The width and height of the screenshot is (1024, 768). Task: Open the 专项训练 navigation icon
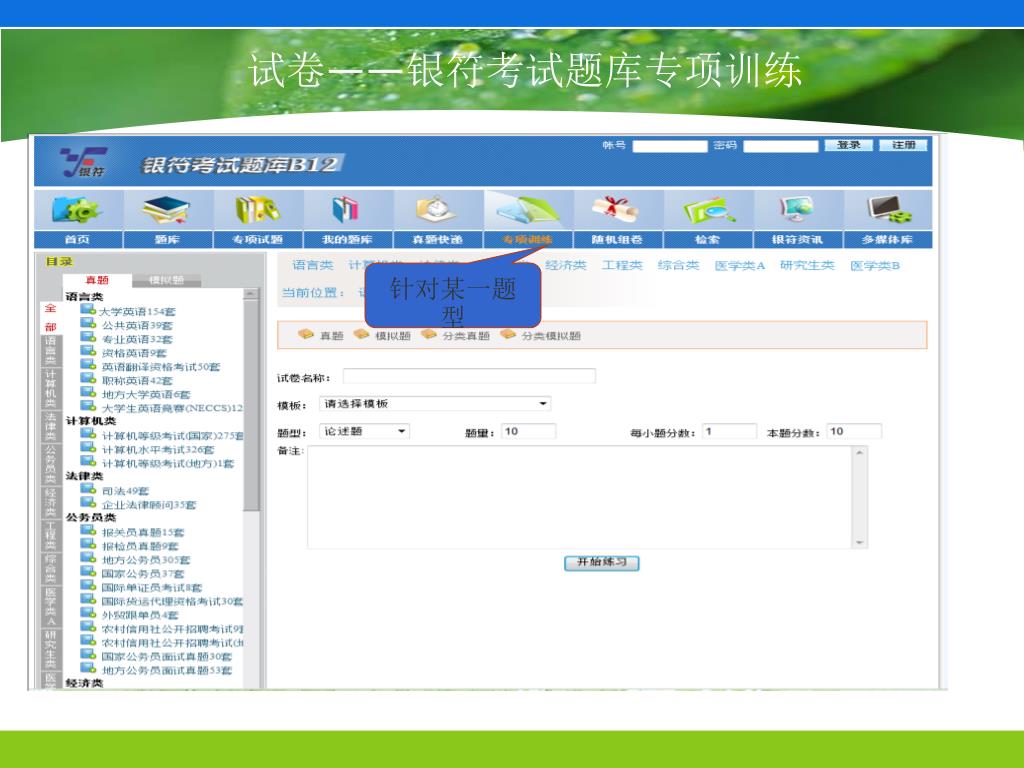pos(528,210)
